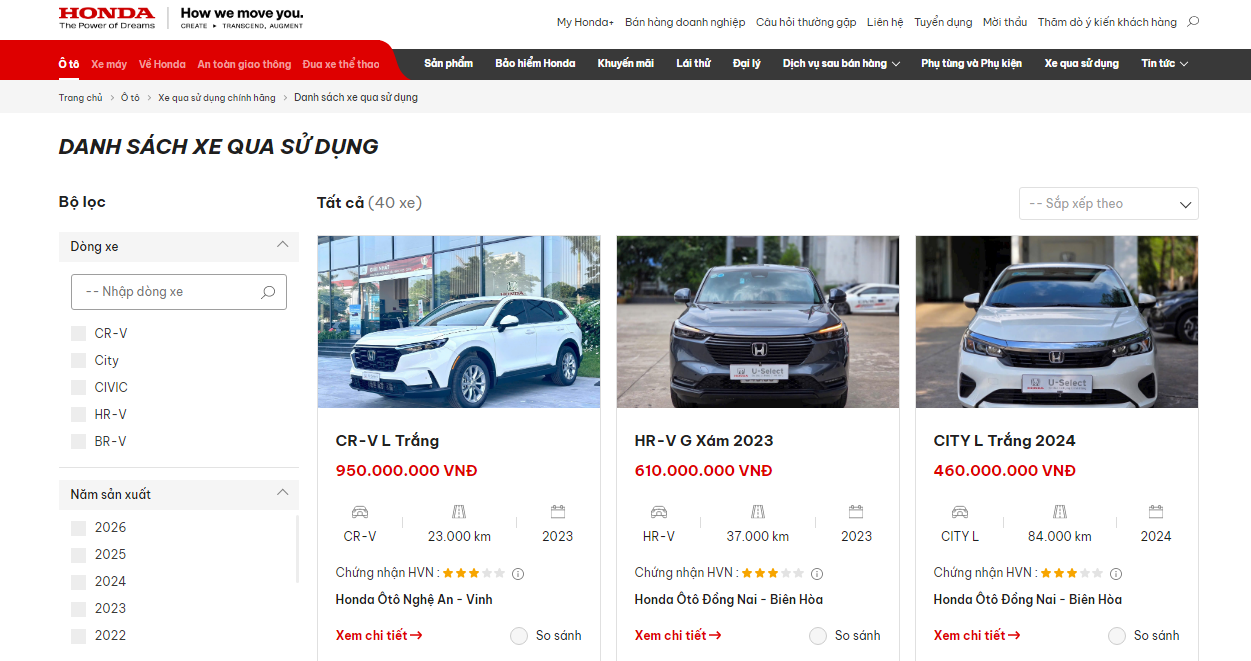1251x661 pixels.
Task: Open the Về Honda tab
Action: [x=162, y=64]
